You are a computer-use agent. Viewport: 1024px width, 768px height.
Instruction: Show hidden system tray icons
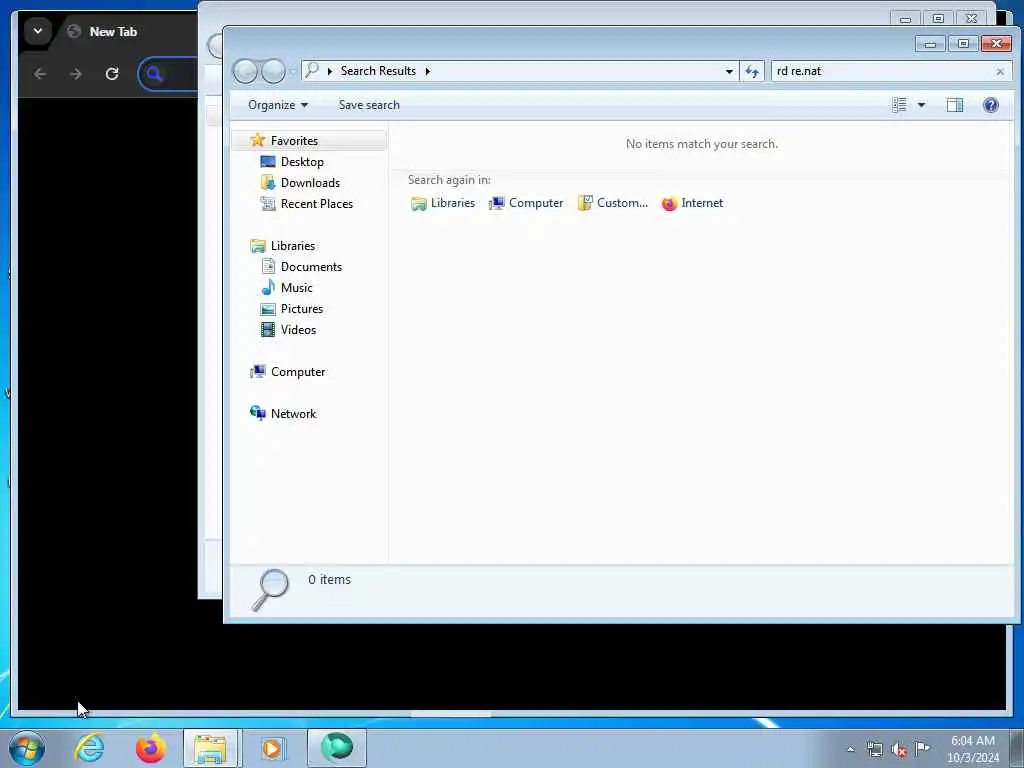pyautogui.click(x=850, y=749)
